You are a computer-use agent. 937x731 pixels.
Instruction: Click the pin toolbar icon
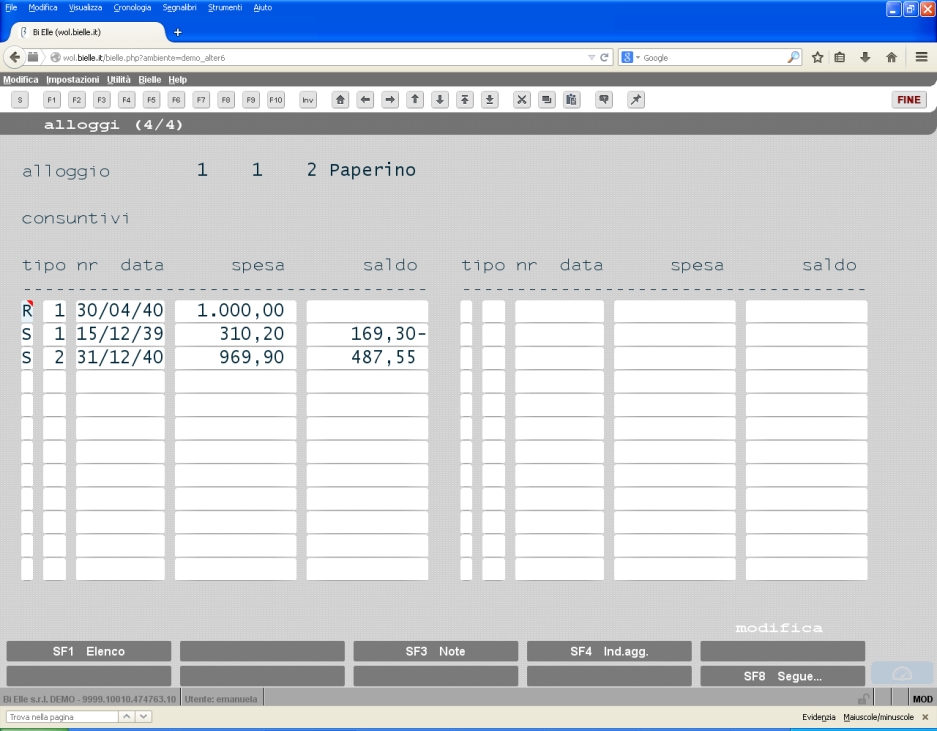click(x=636, y=100)
